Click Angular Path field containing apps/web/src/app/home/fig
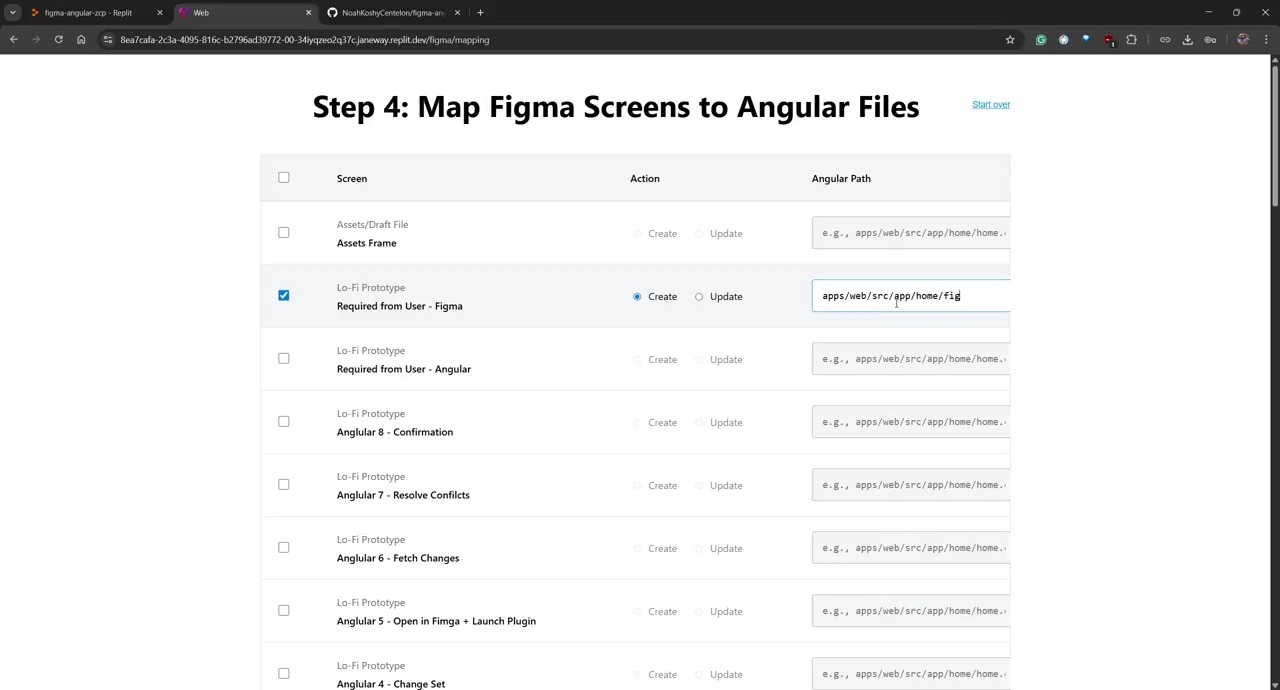Screen dimensions: 1280x690 [x=911, y=296]
